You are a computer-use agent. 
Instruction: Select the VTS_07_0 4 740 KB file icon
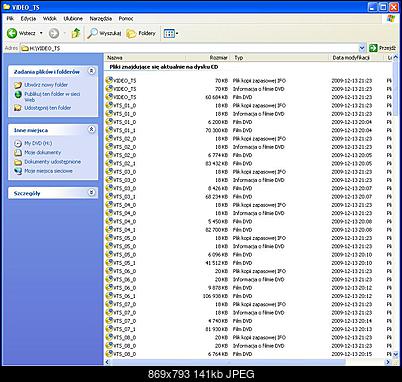click(x=109, y=321)
